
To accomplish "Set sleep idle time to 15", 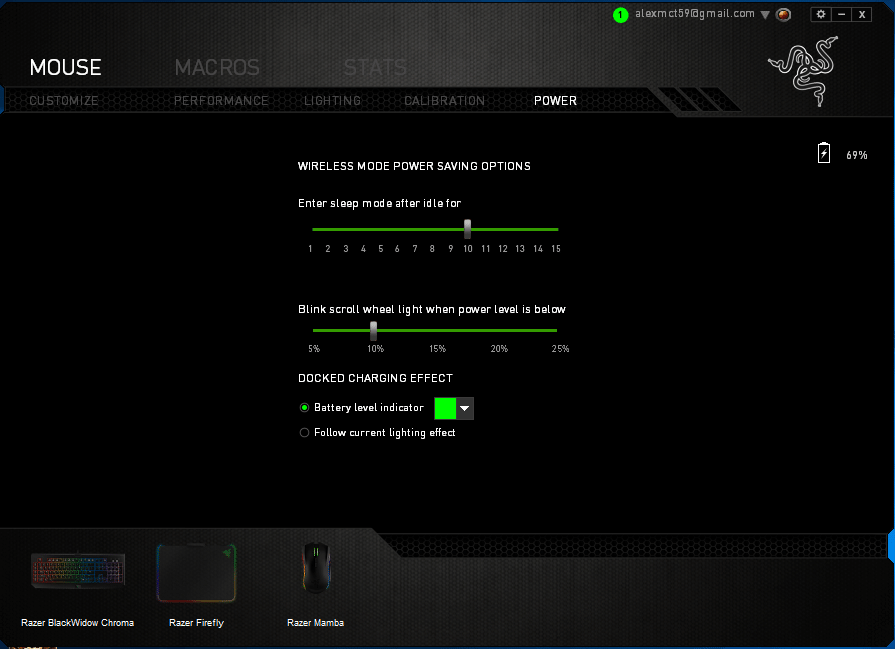I will pos(556,249).
